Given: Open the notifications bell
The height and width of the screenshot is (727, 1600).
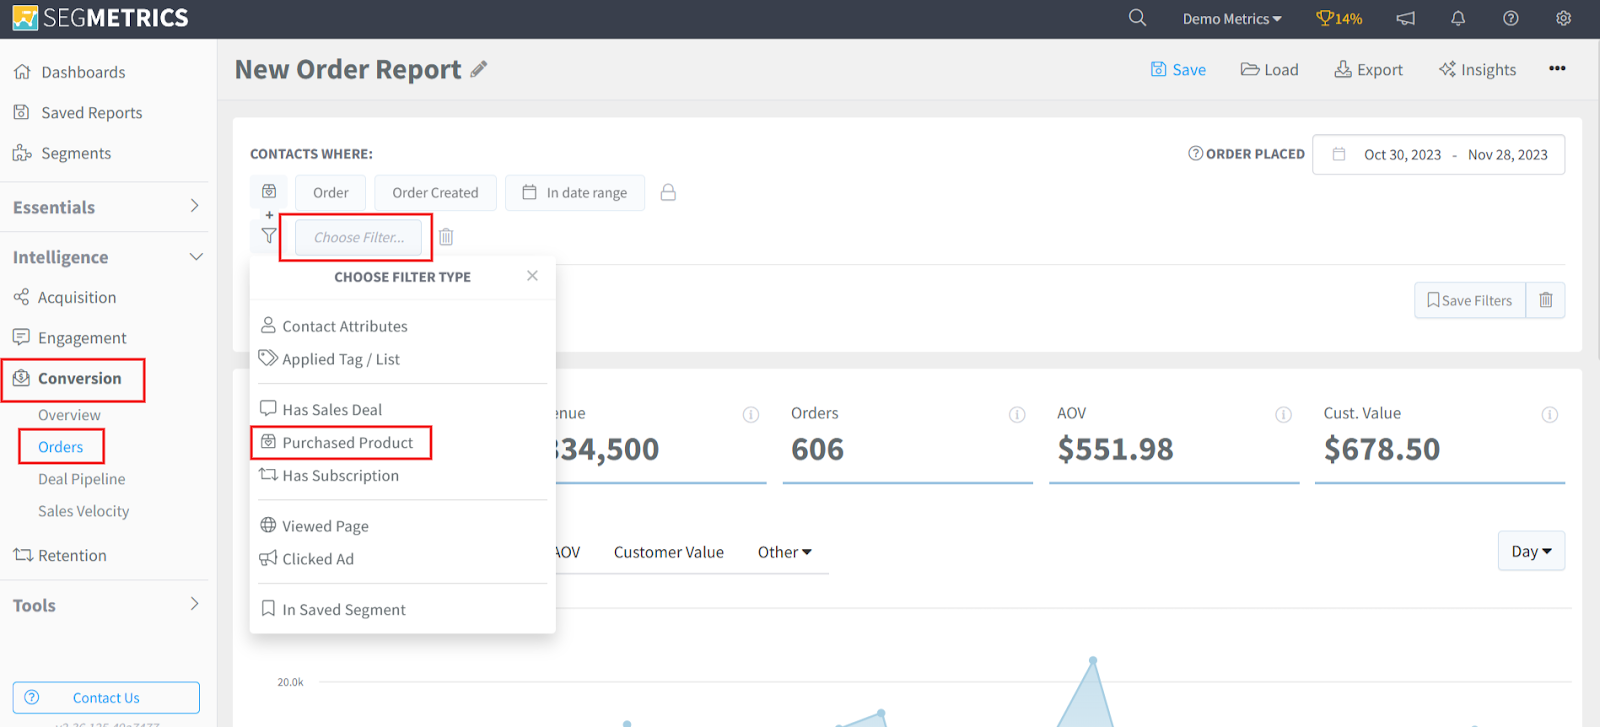Looking at the screenshot, I should [x=1458, y=18].
